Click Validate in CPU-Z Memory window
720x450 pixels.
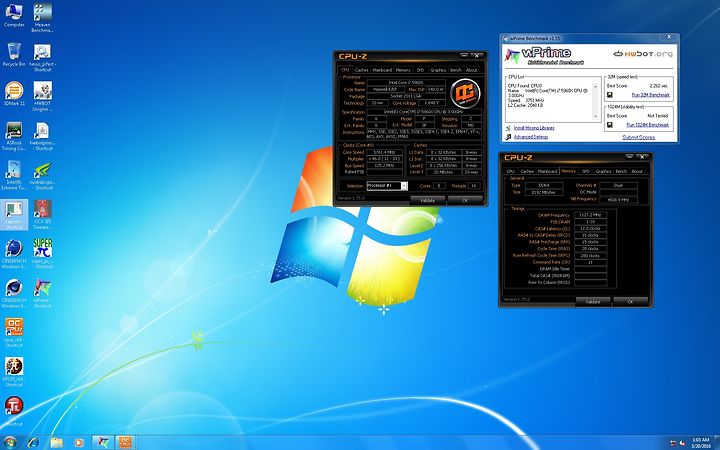[x=593, y=301]
